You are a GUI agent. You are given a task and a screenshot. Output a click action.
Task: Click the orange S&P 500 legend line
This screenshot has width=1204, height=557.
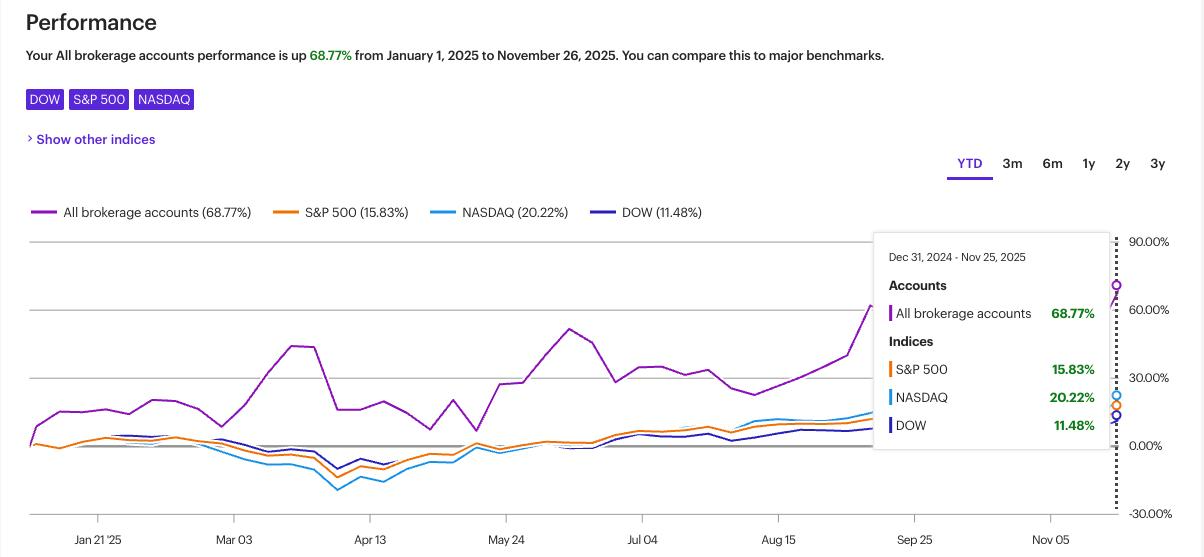coord(286,212)
